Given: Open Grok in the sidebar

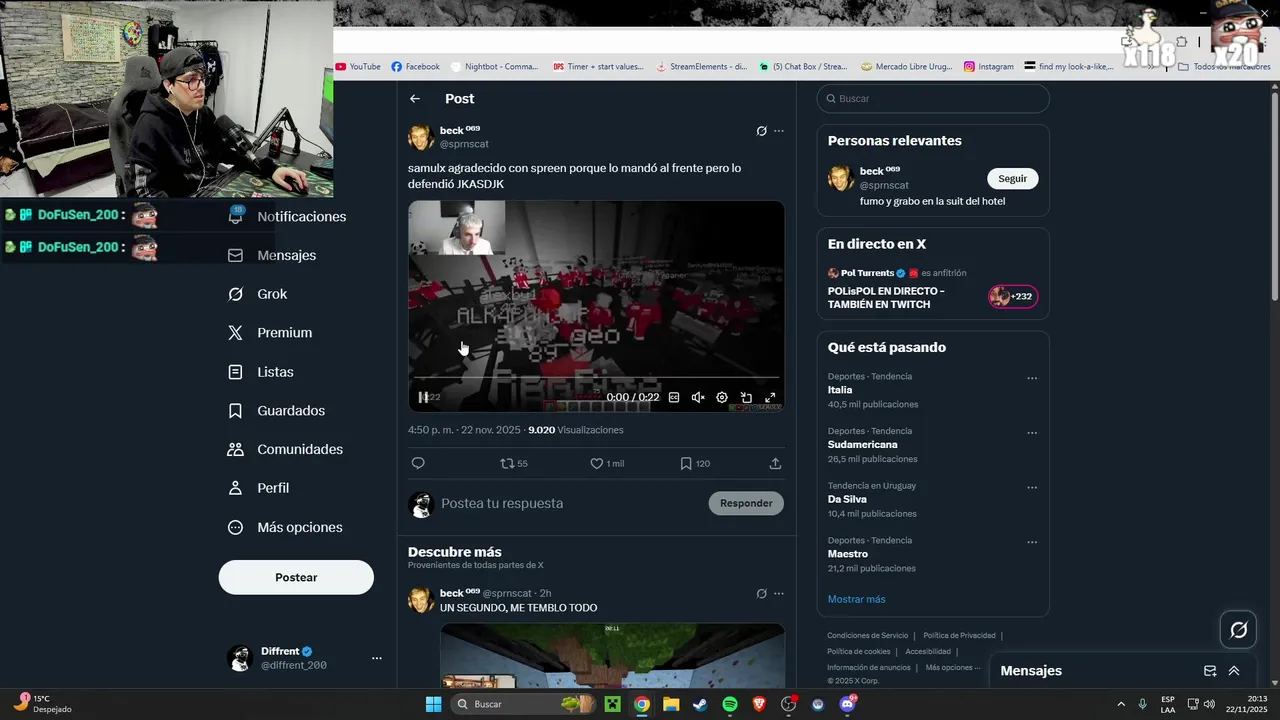Looking at the screenshot, I should pyautogui.click(x=257, y=294).
